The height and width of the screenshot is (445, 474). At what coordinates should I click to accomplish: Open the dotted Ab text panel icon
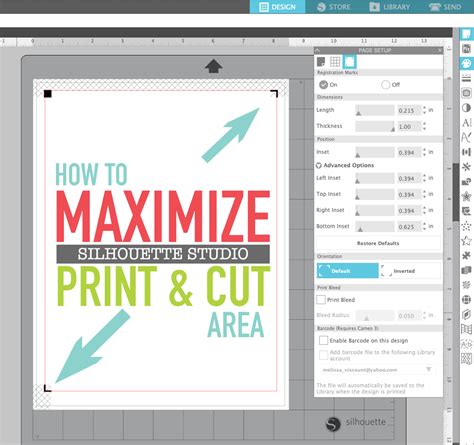[467, 344]
